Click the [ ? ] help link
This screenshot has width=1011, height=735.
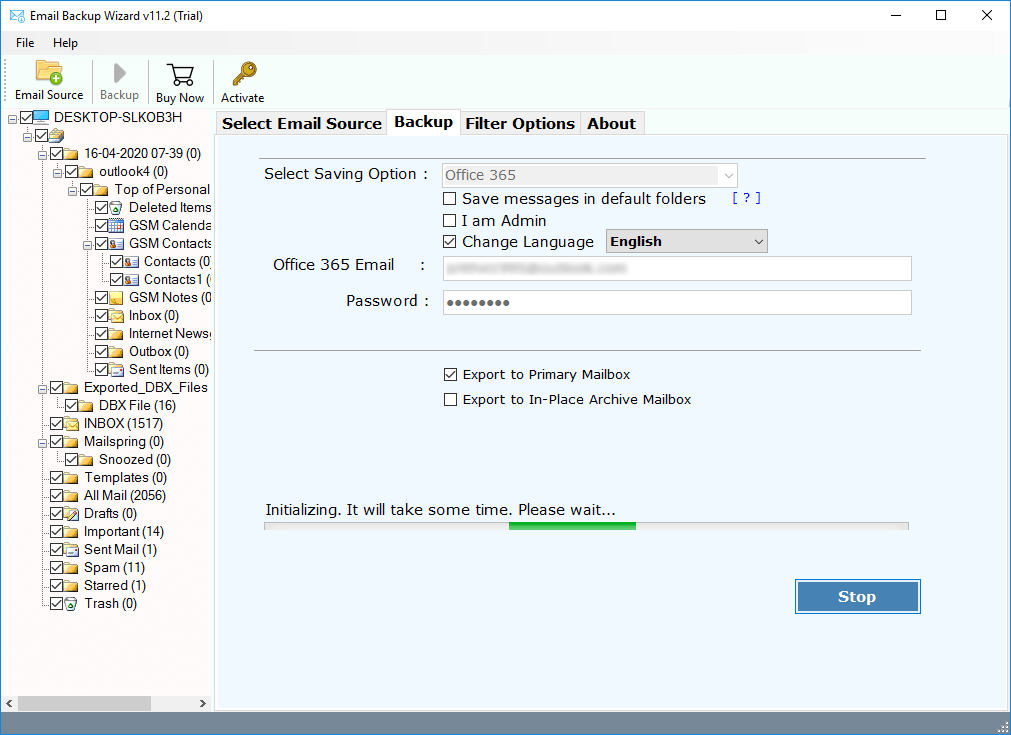tap(746, 198)
